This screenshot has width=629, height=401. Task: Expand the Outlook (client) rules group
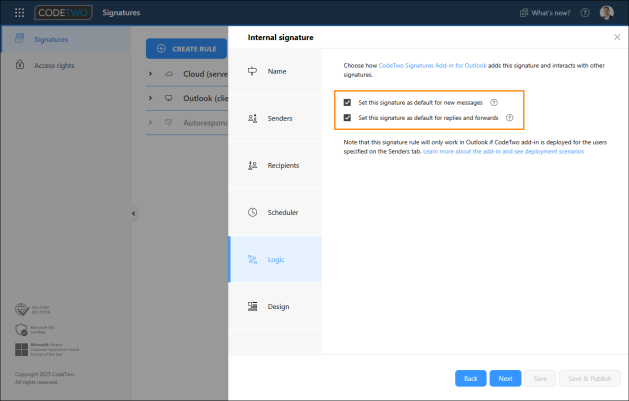[150, 98]
